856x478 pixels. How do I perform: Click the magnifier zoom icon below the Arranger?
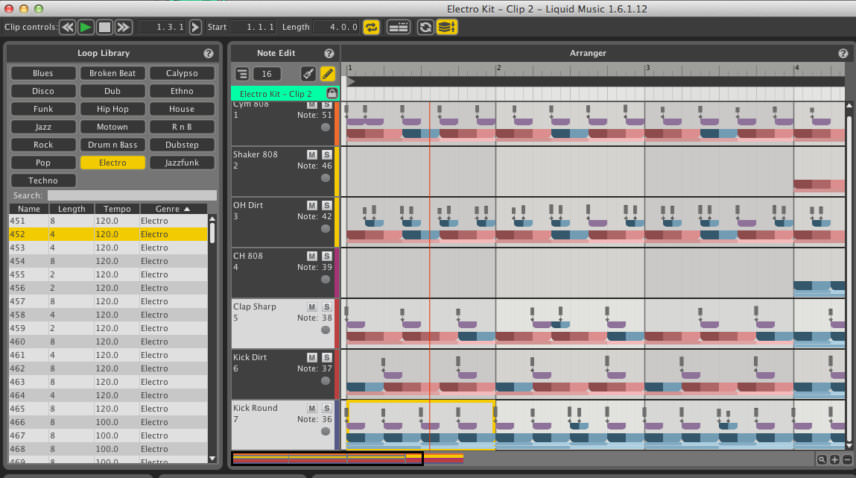(x=822, y=460)
